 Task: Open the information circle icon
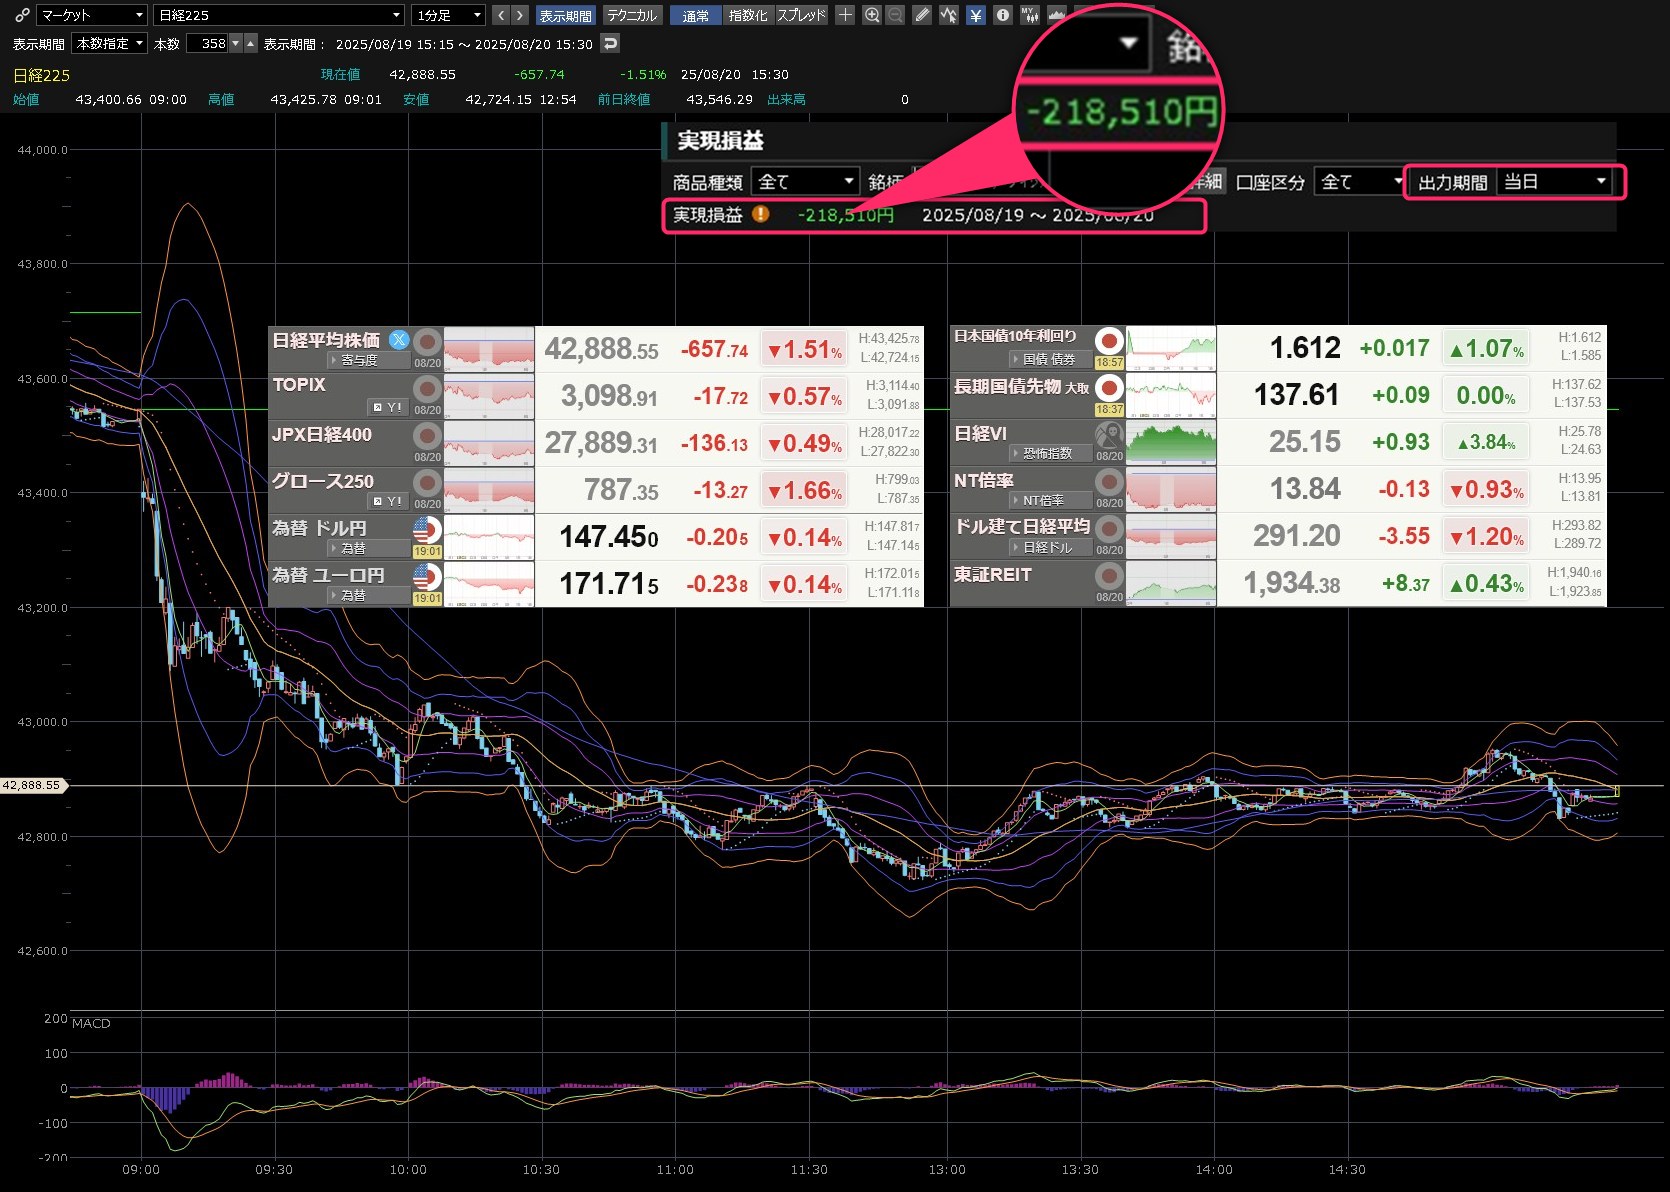click(1002, 15)
